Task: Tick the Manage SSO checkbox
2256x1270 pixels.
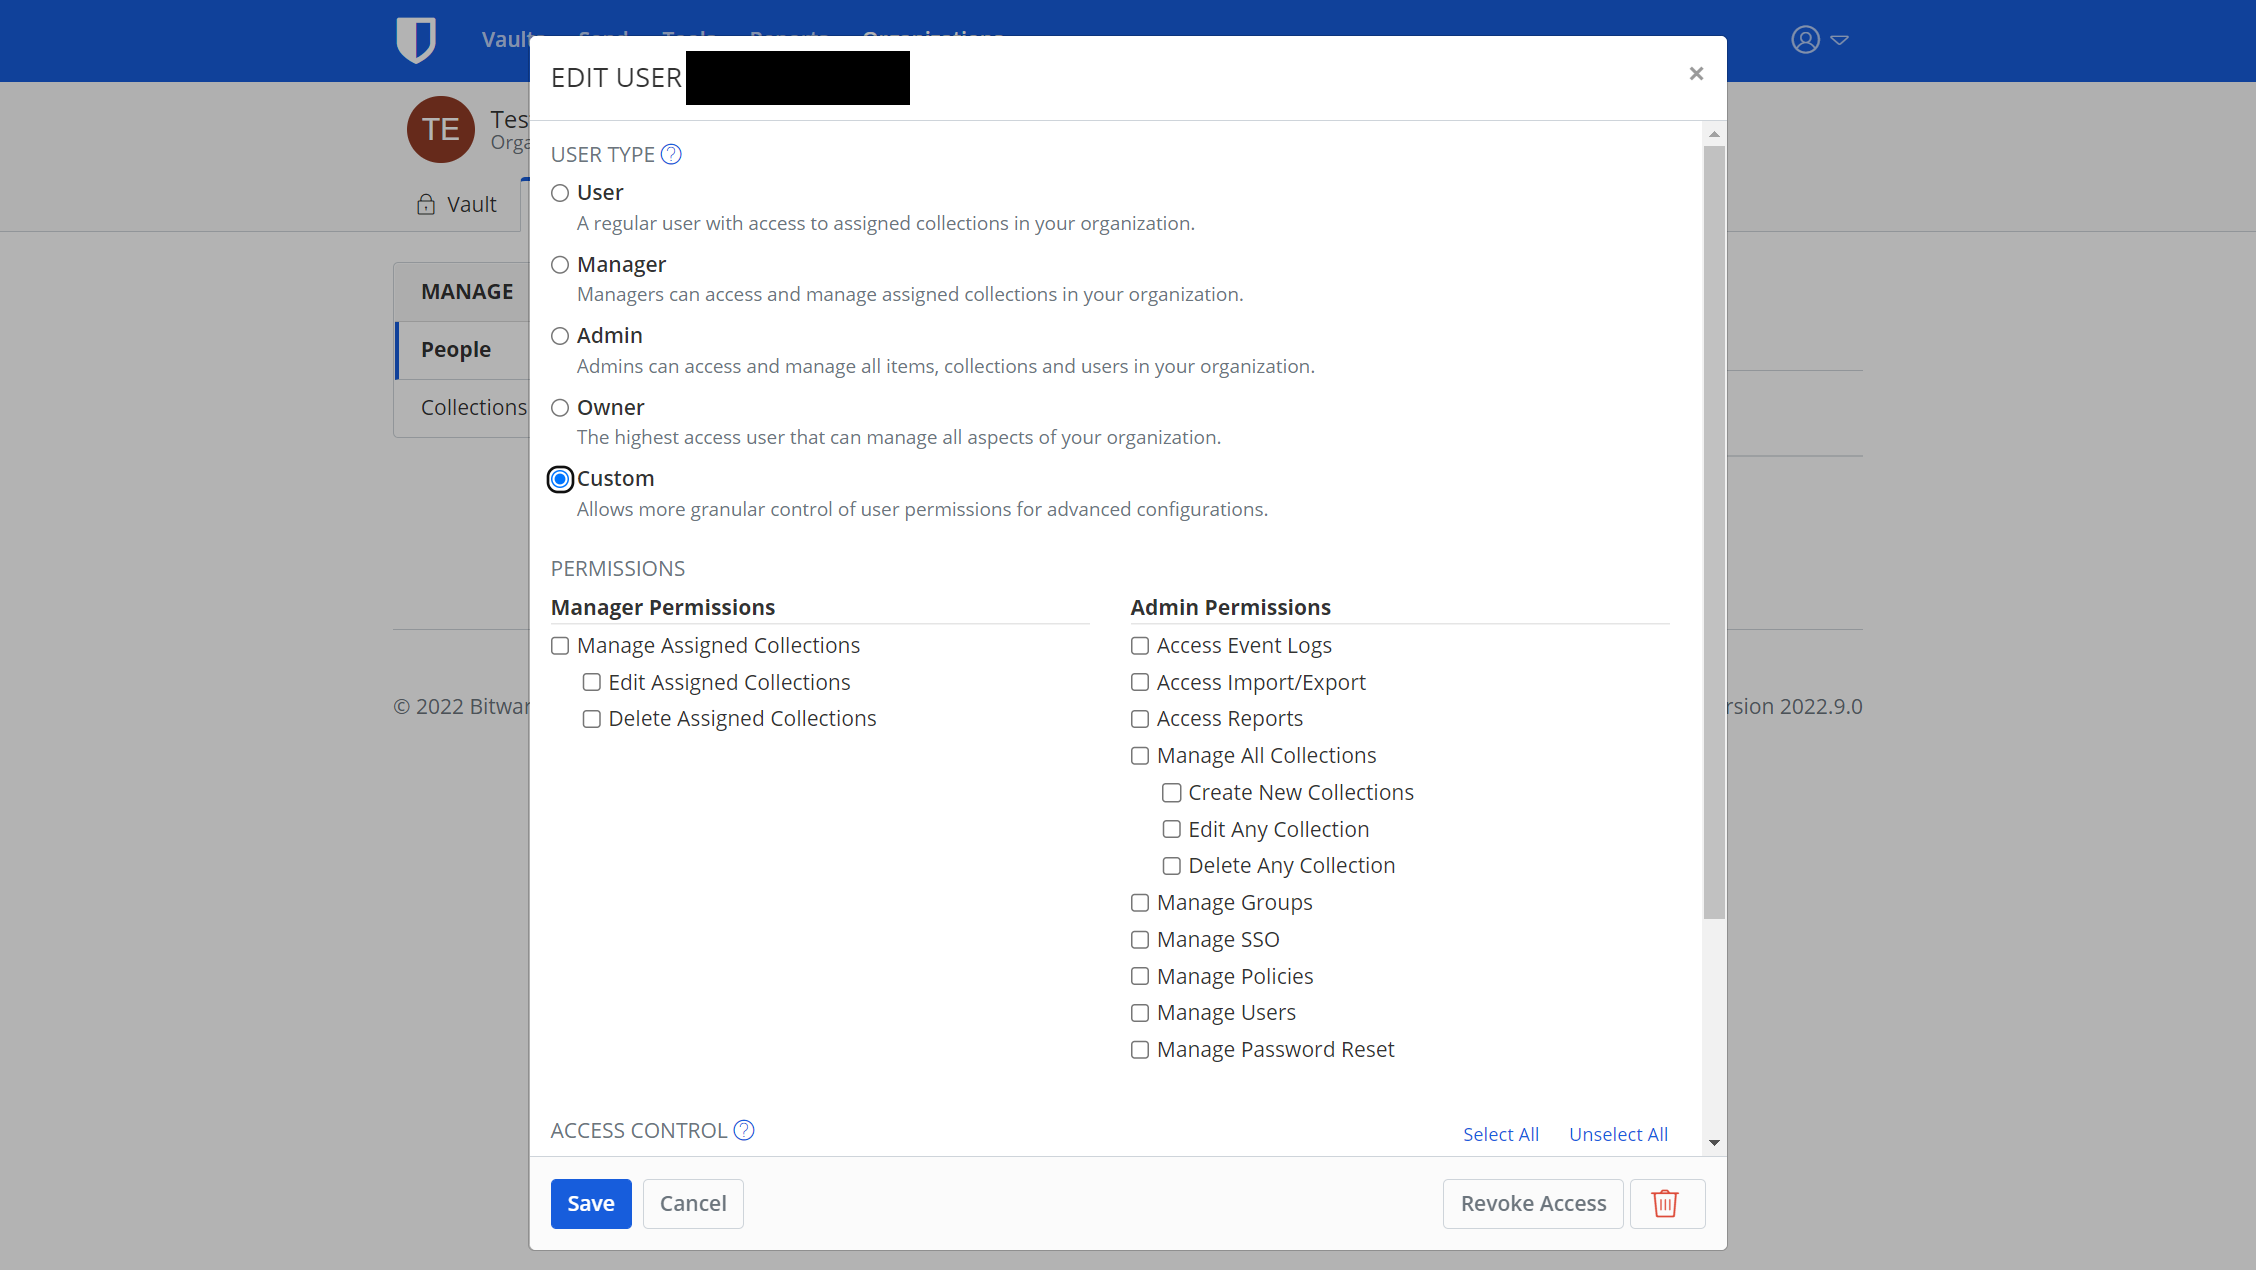Action: [x=1140, y=940]
